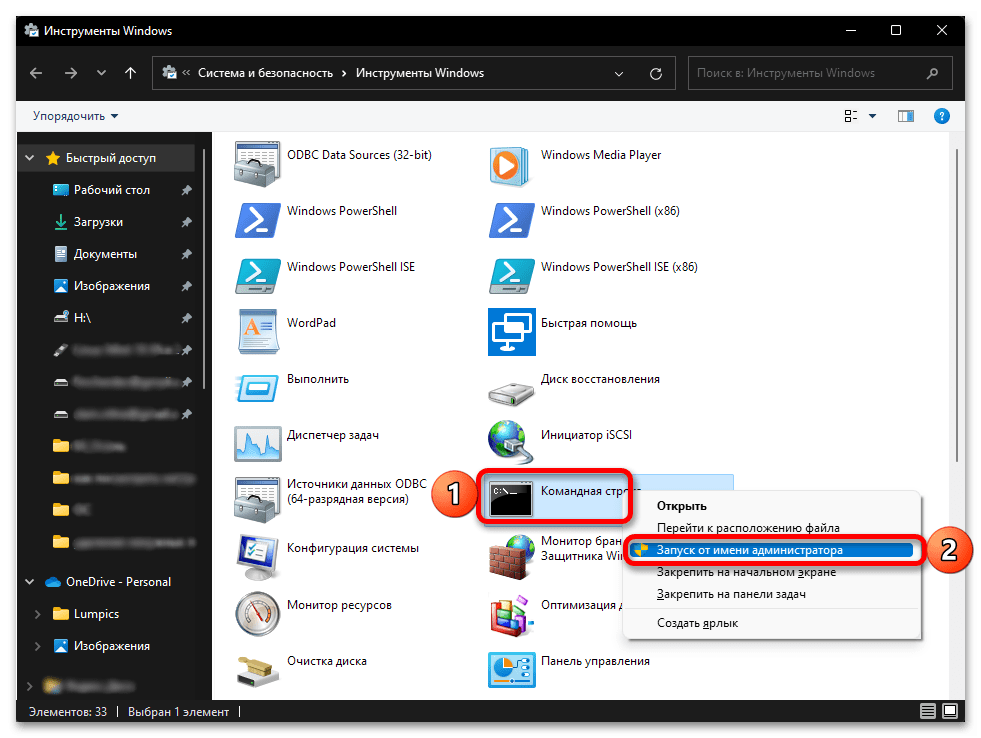Expand Изображения under OneDrive
Viewport: 981px width, 738px height.
coord(38,646)
